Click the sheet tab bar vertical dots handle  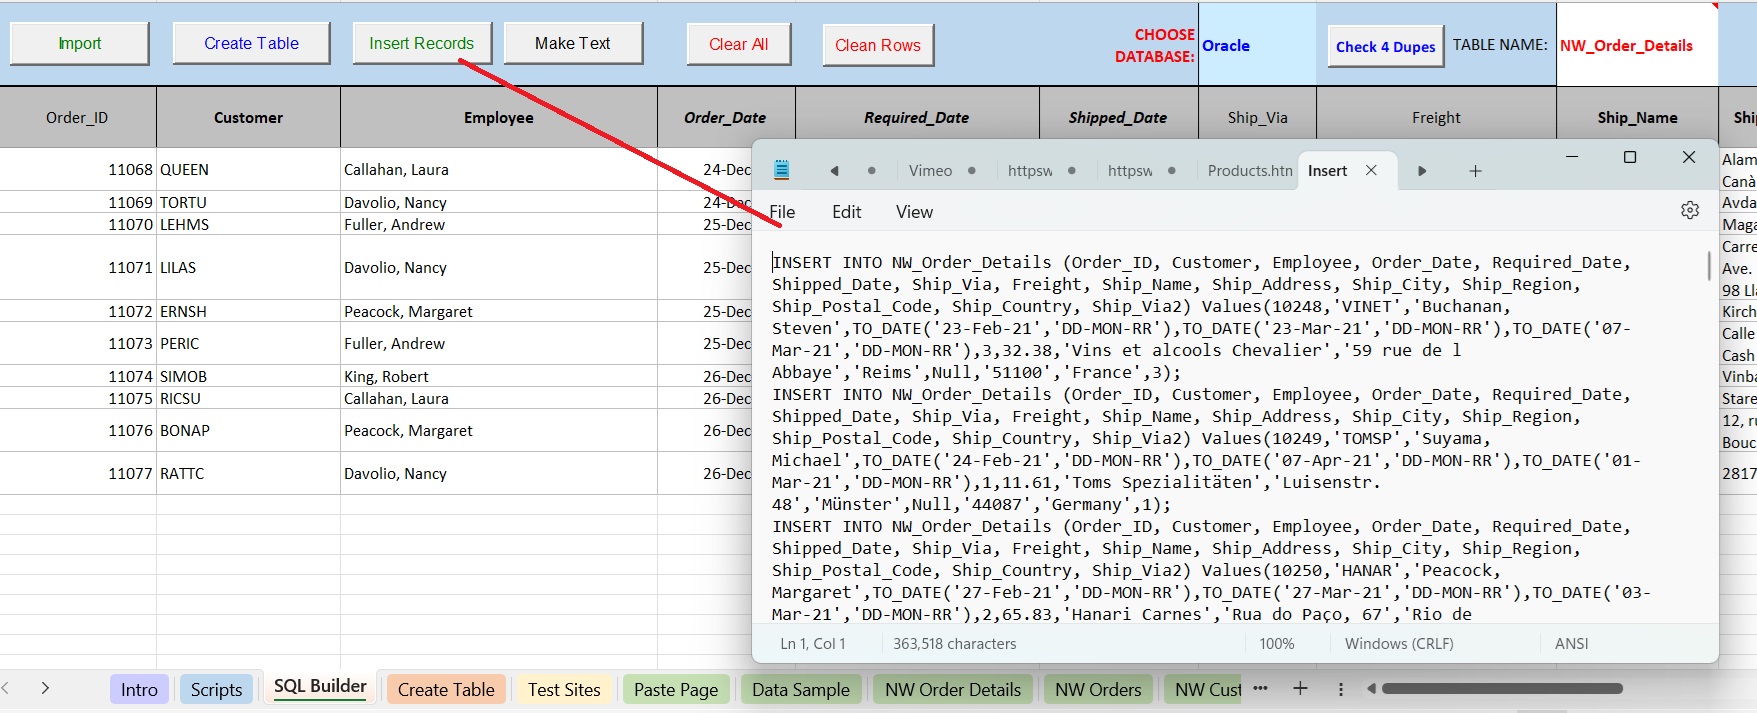[1341, 689]
